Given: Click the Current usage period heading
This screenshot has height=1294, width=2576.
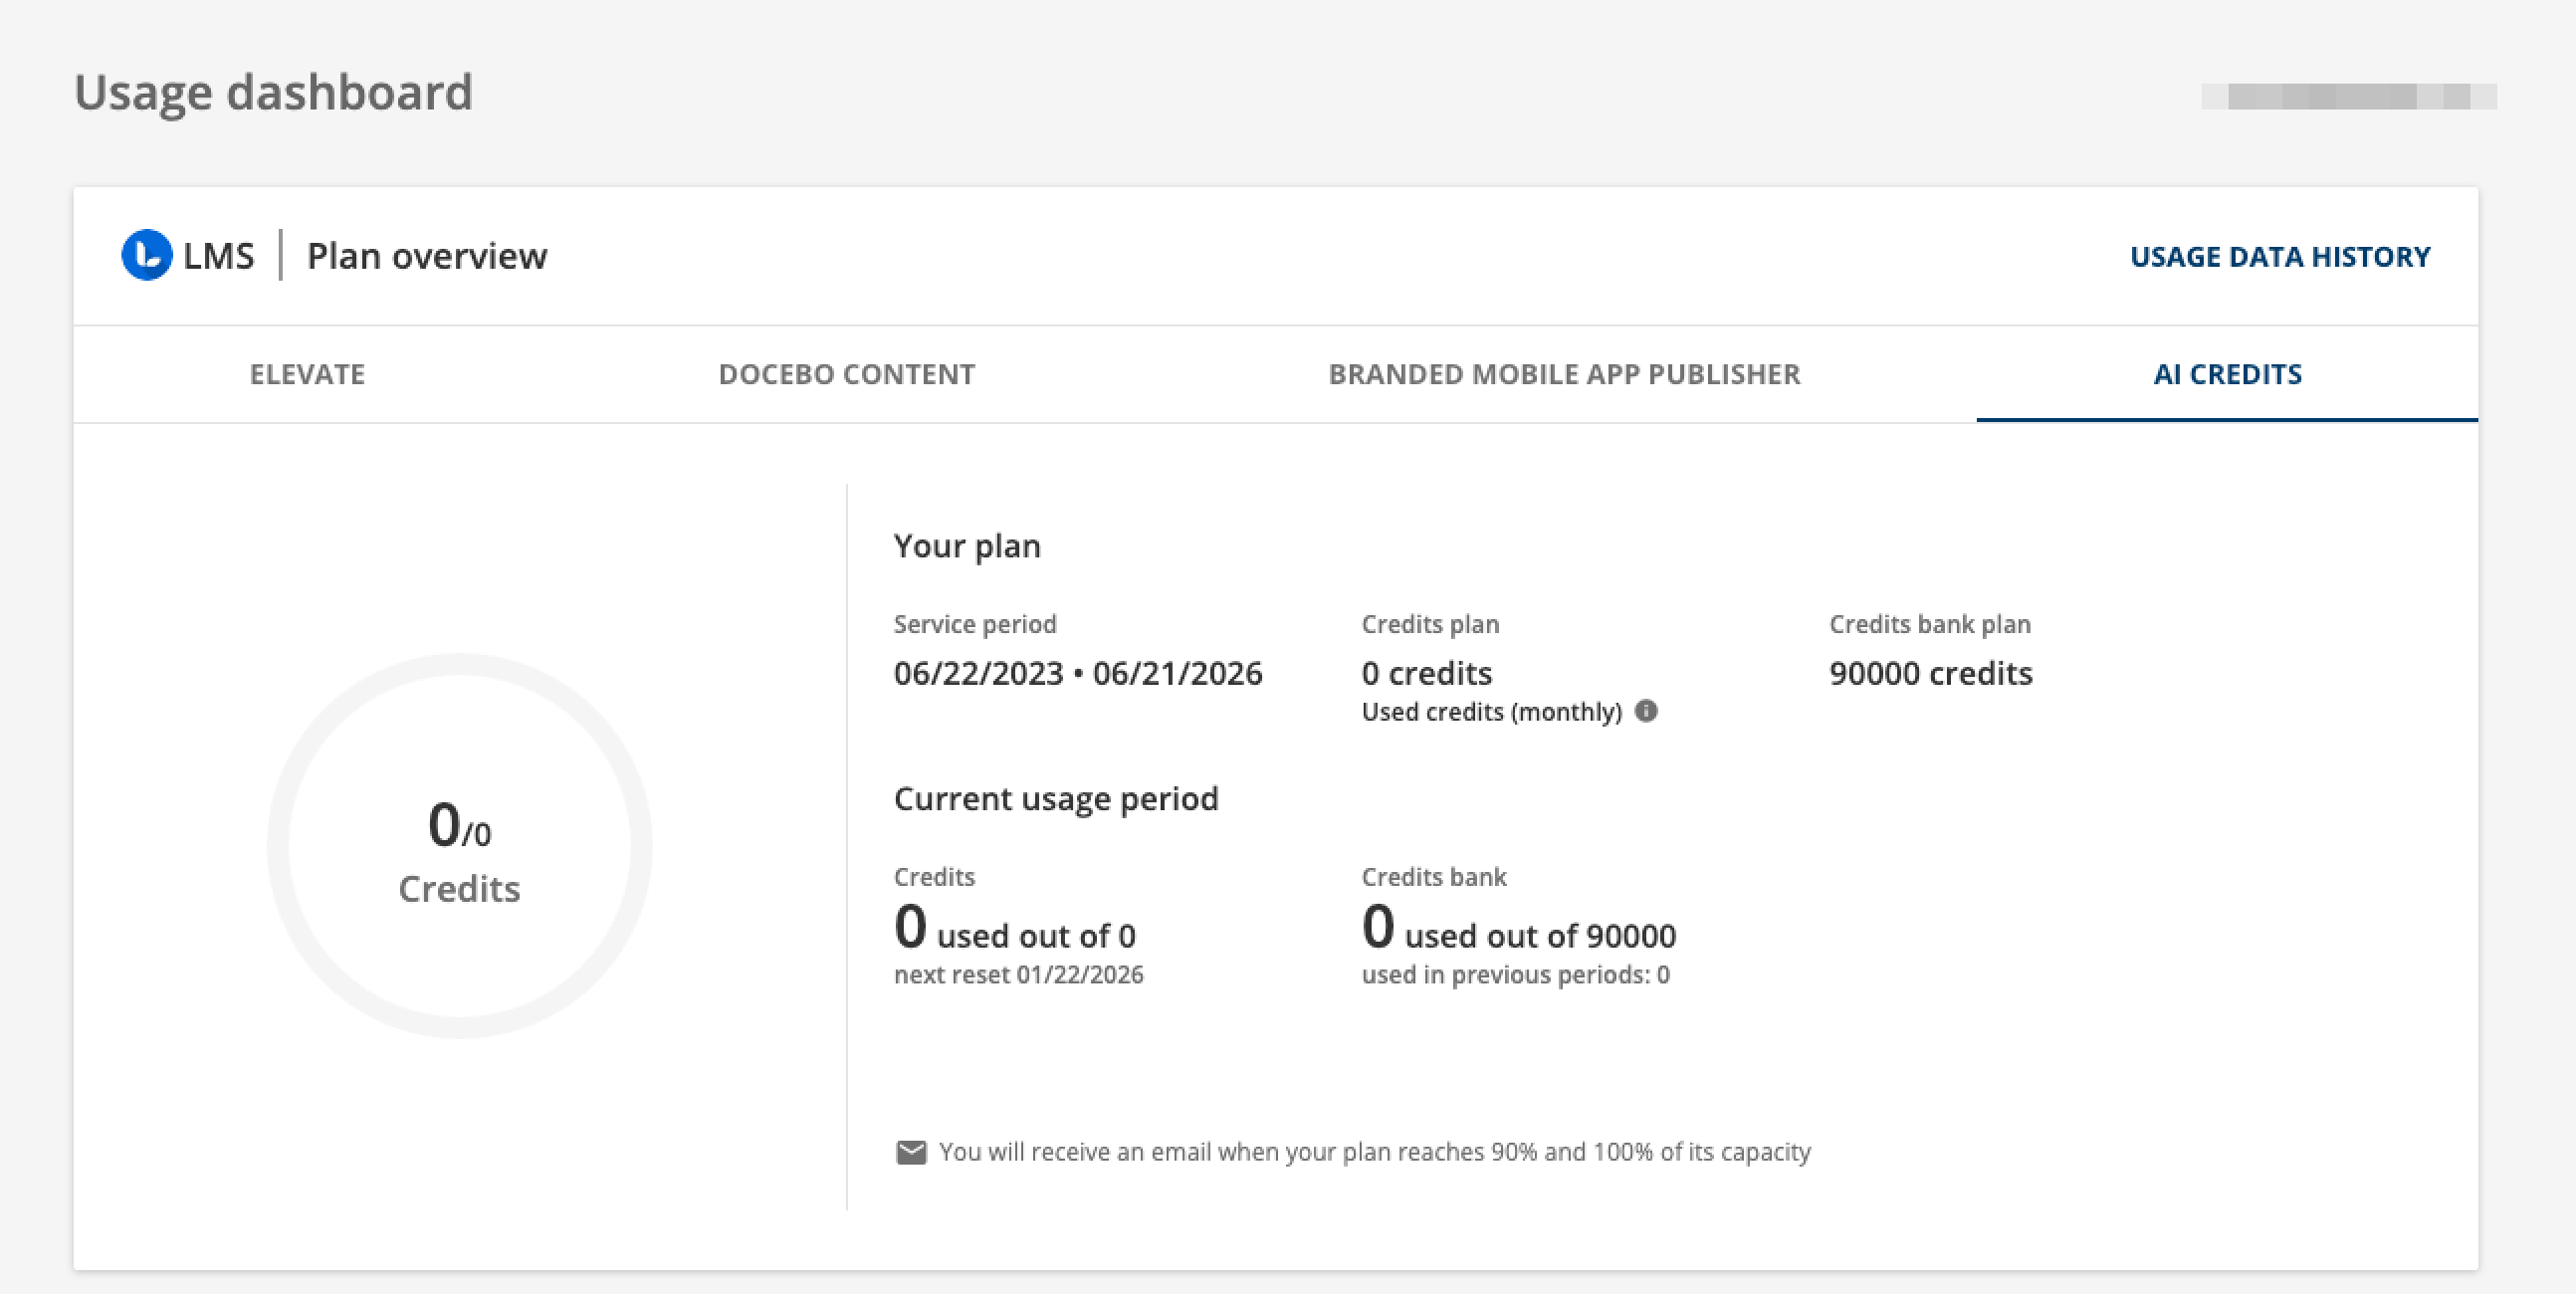Looking at the screenshot, I should coord(1055,798).
